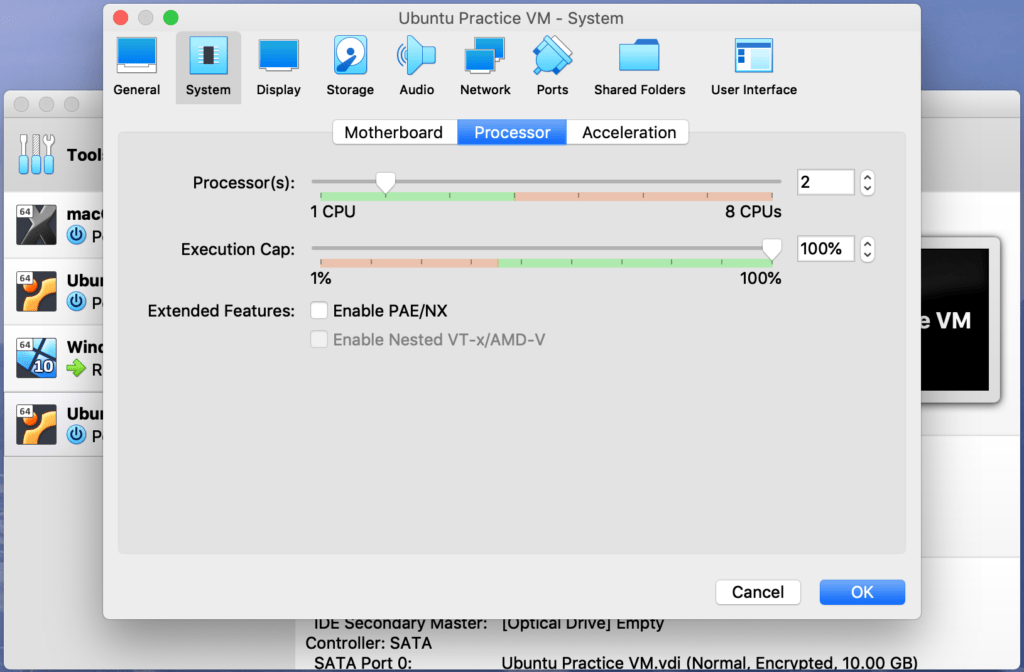Click the execution cap field showing 100%
The width and height of the screenshot is (1024, 672).
825,249
